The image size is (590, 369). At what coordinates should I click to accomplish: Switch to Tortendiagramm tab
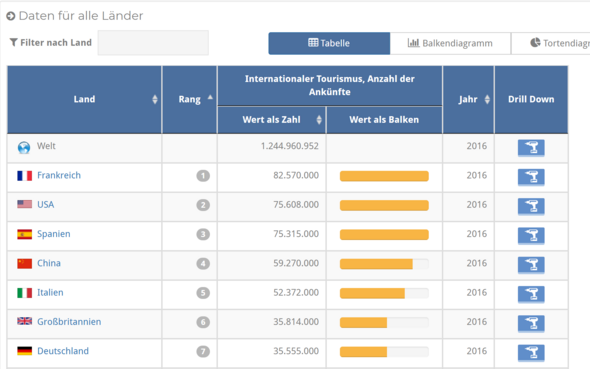(550, 43)
